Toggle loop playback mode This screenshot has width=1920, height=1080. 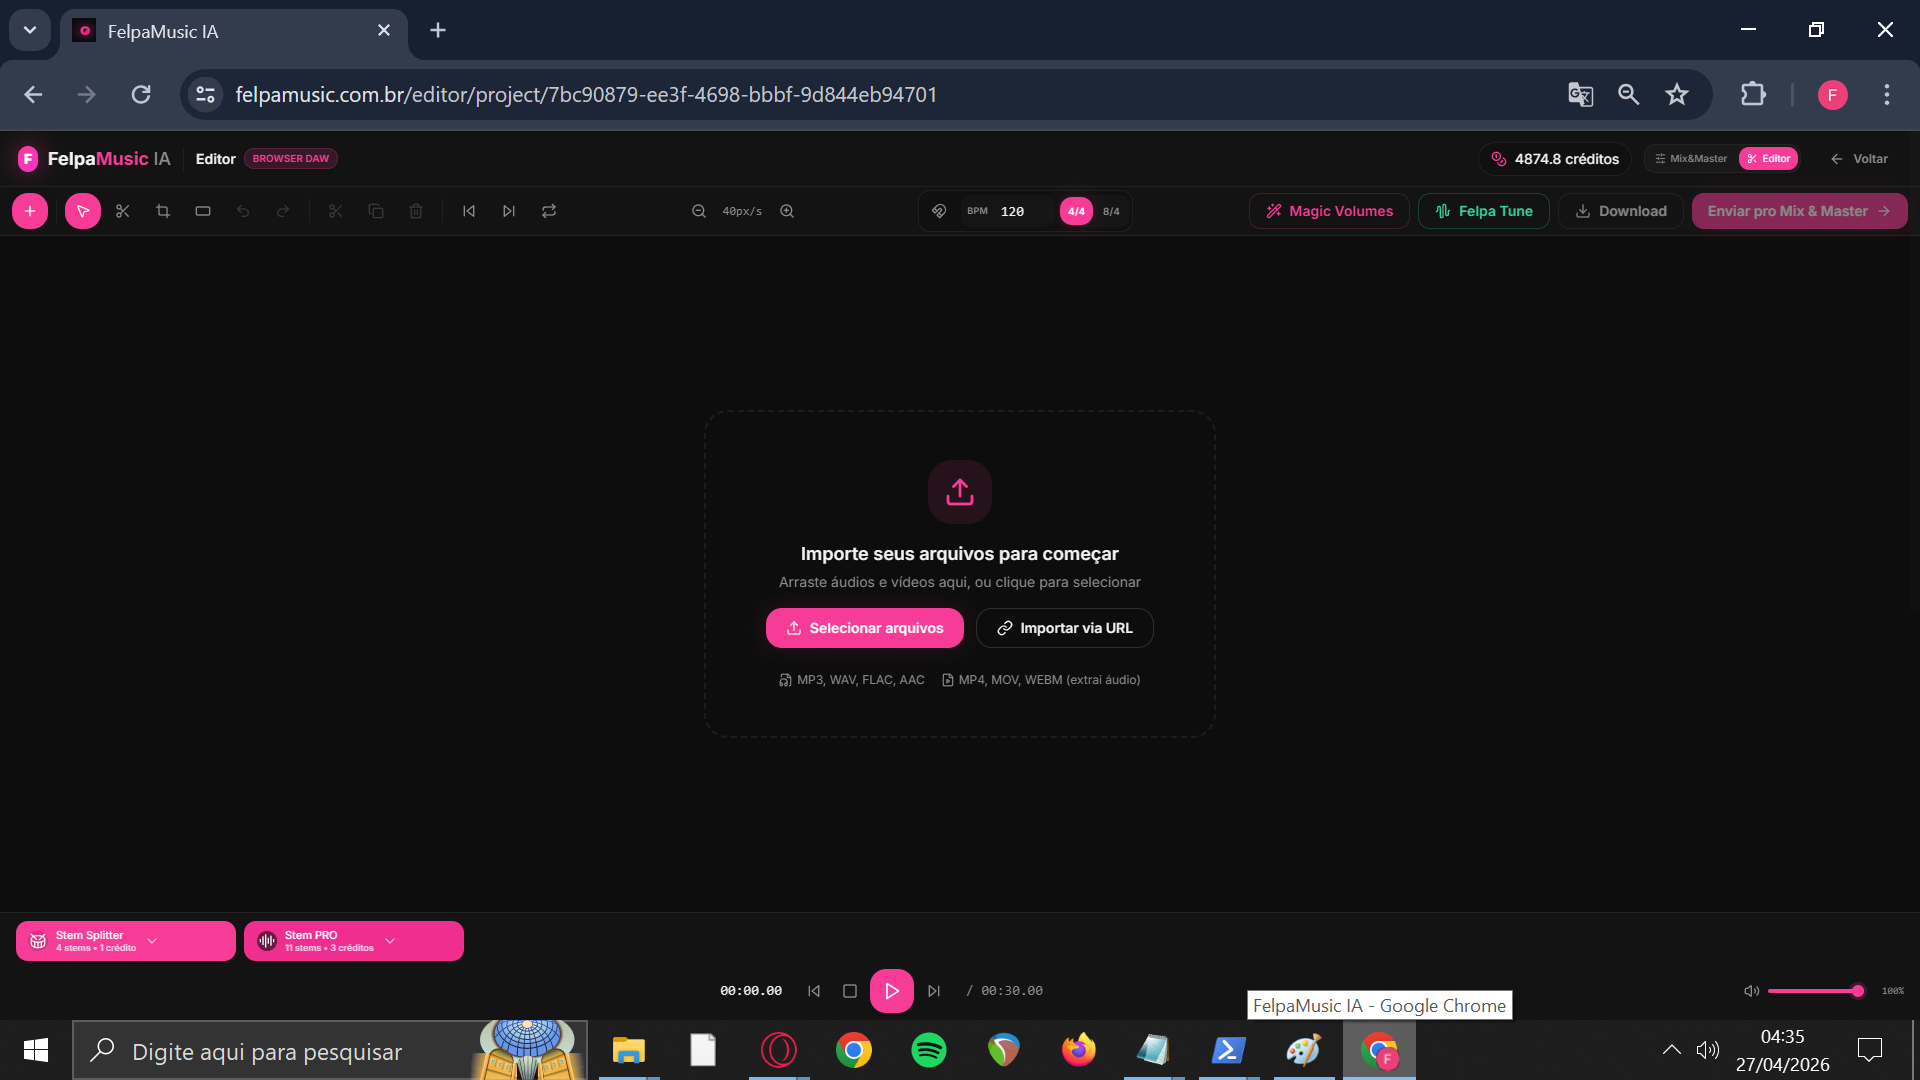(x=548, y=211)
